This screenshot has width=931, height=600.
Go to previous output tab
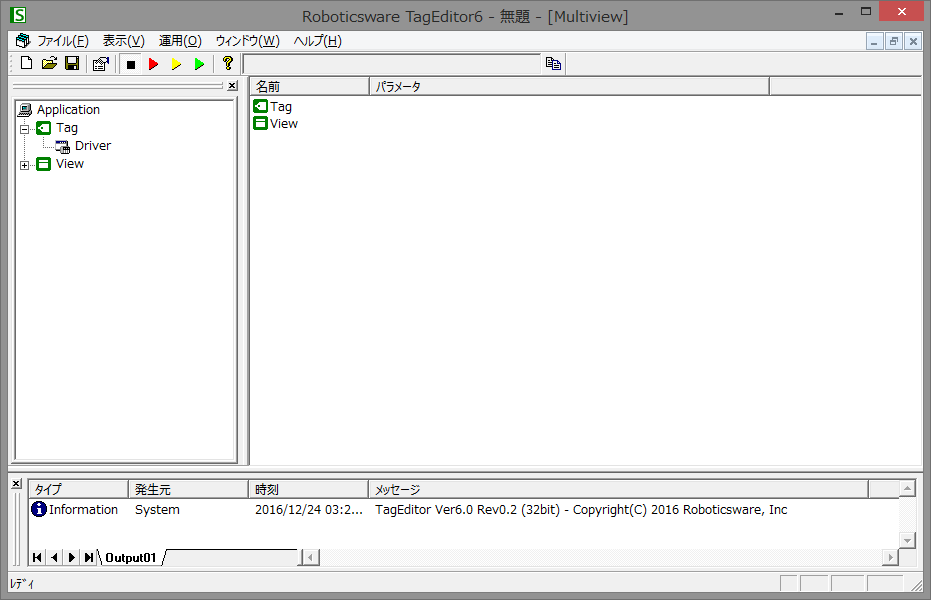click(x=54, y=557)
